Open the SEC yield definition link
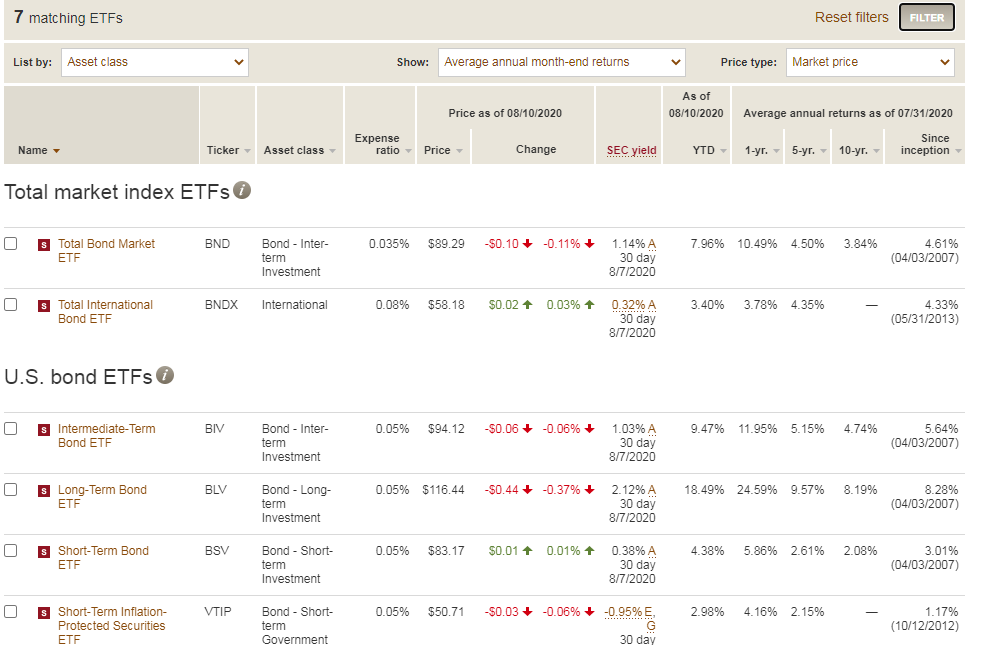The height and width of the screenshot is (645, 987). (631, 150)
